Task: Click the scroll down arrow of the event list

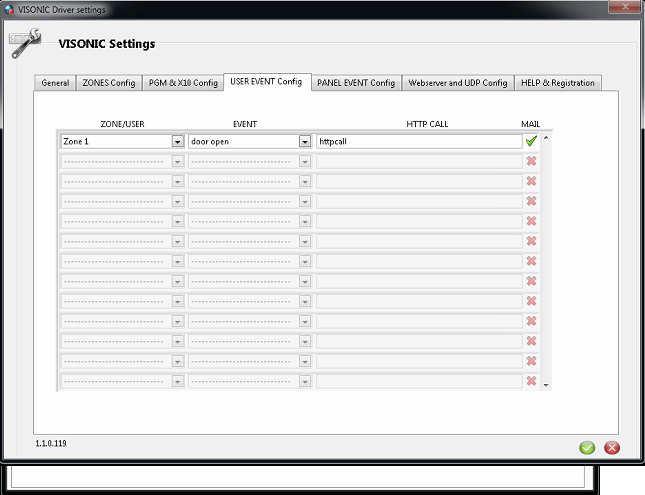Action: point(546,385)
